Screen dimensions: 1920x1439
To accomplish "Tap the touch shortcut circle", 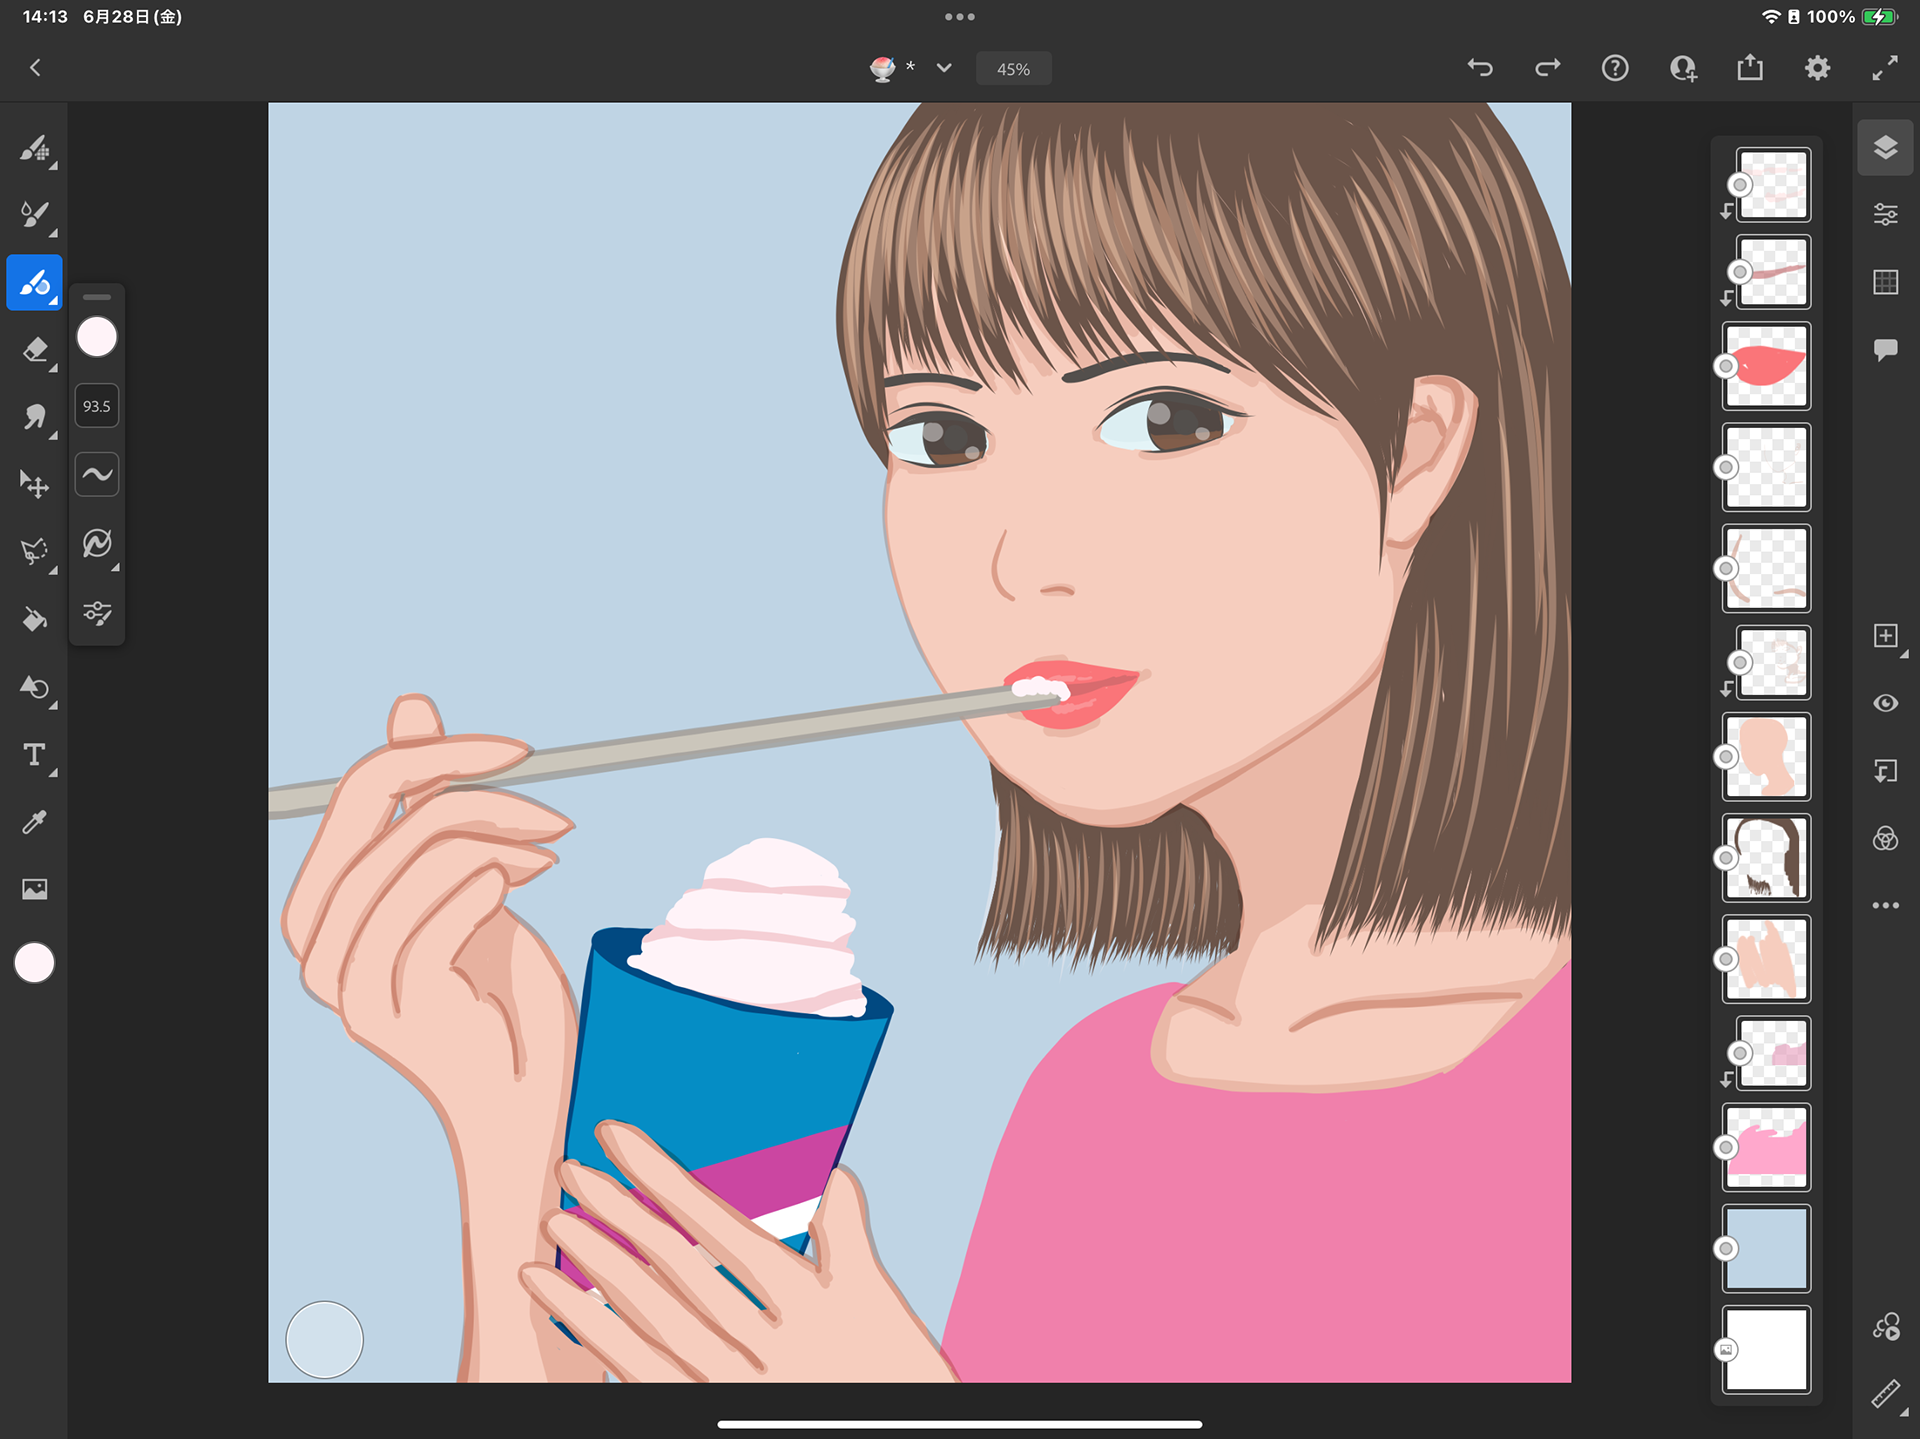I will [x=324, y=1339].
